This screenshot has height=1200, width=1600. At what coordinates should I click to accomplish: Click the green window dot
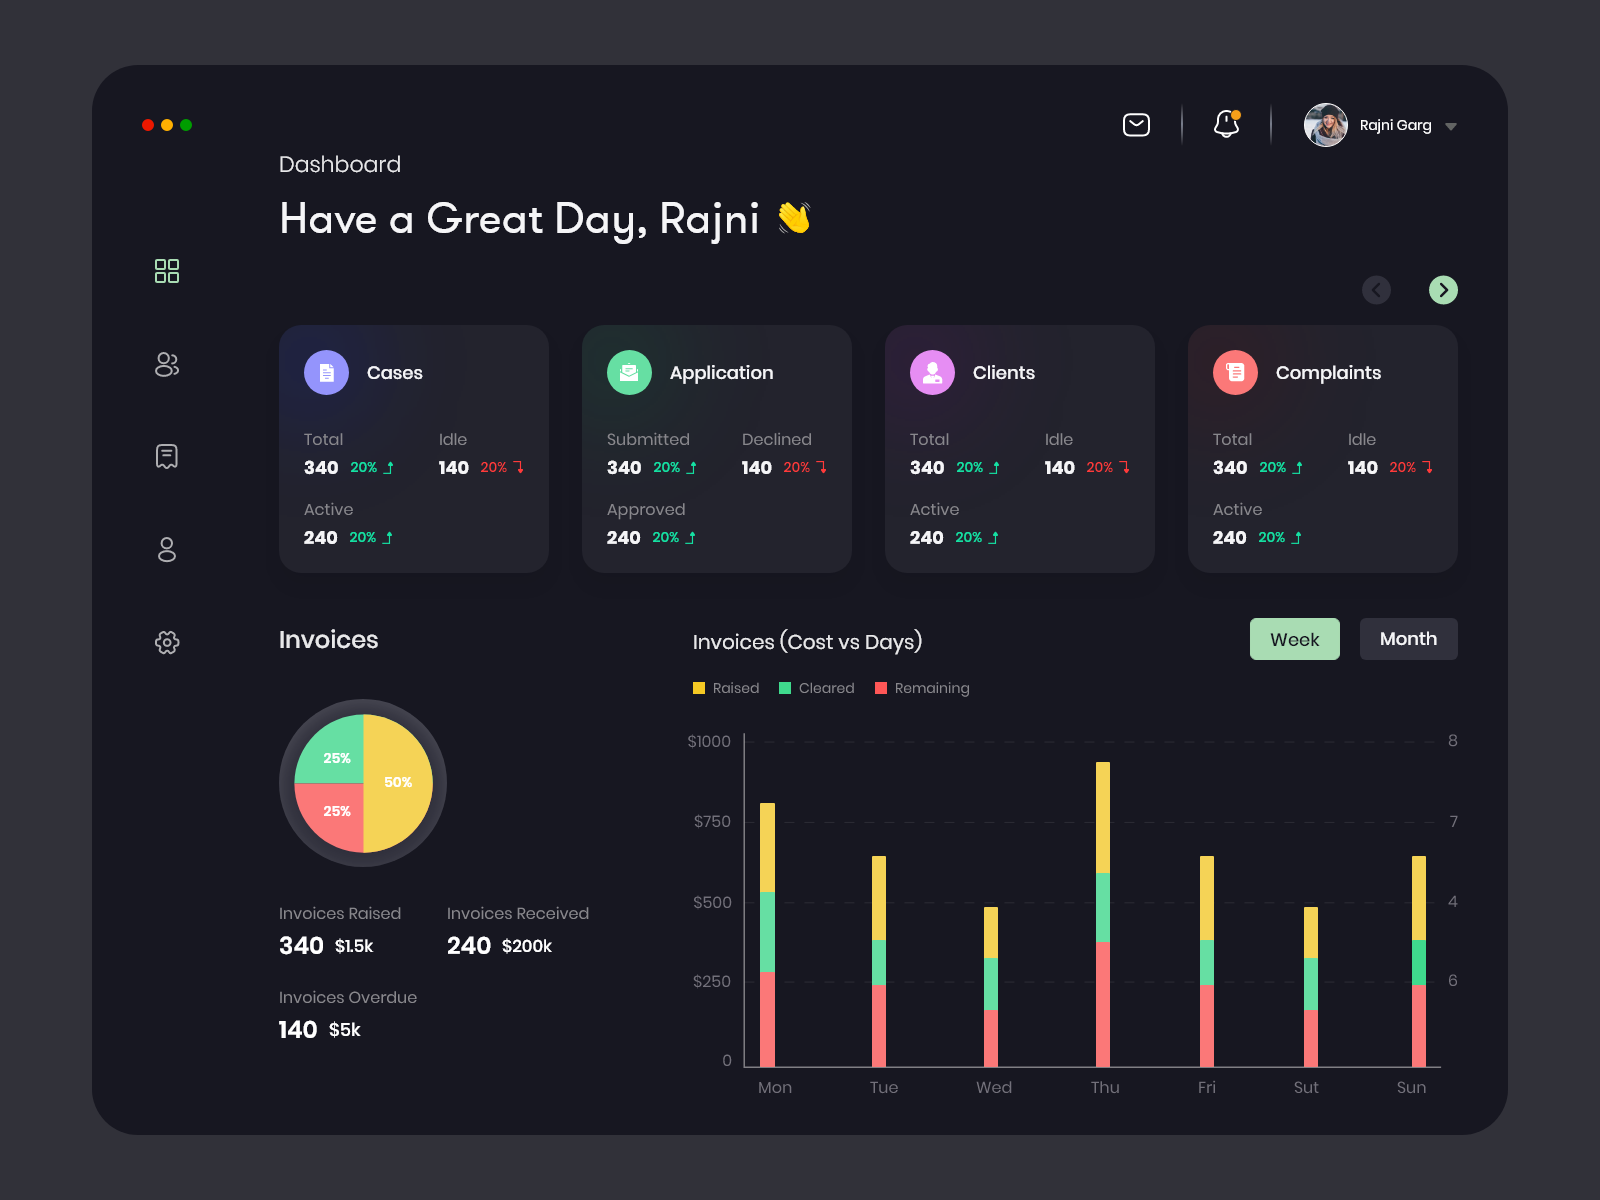click(186, 125)
